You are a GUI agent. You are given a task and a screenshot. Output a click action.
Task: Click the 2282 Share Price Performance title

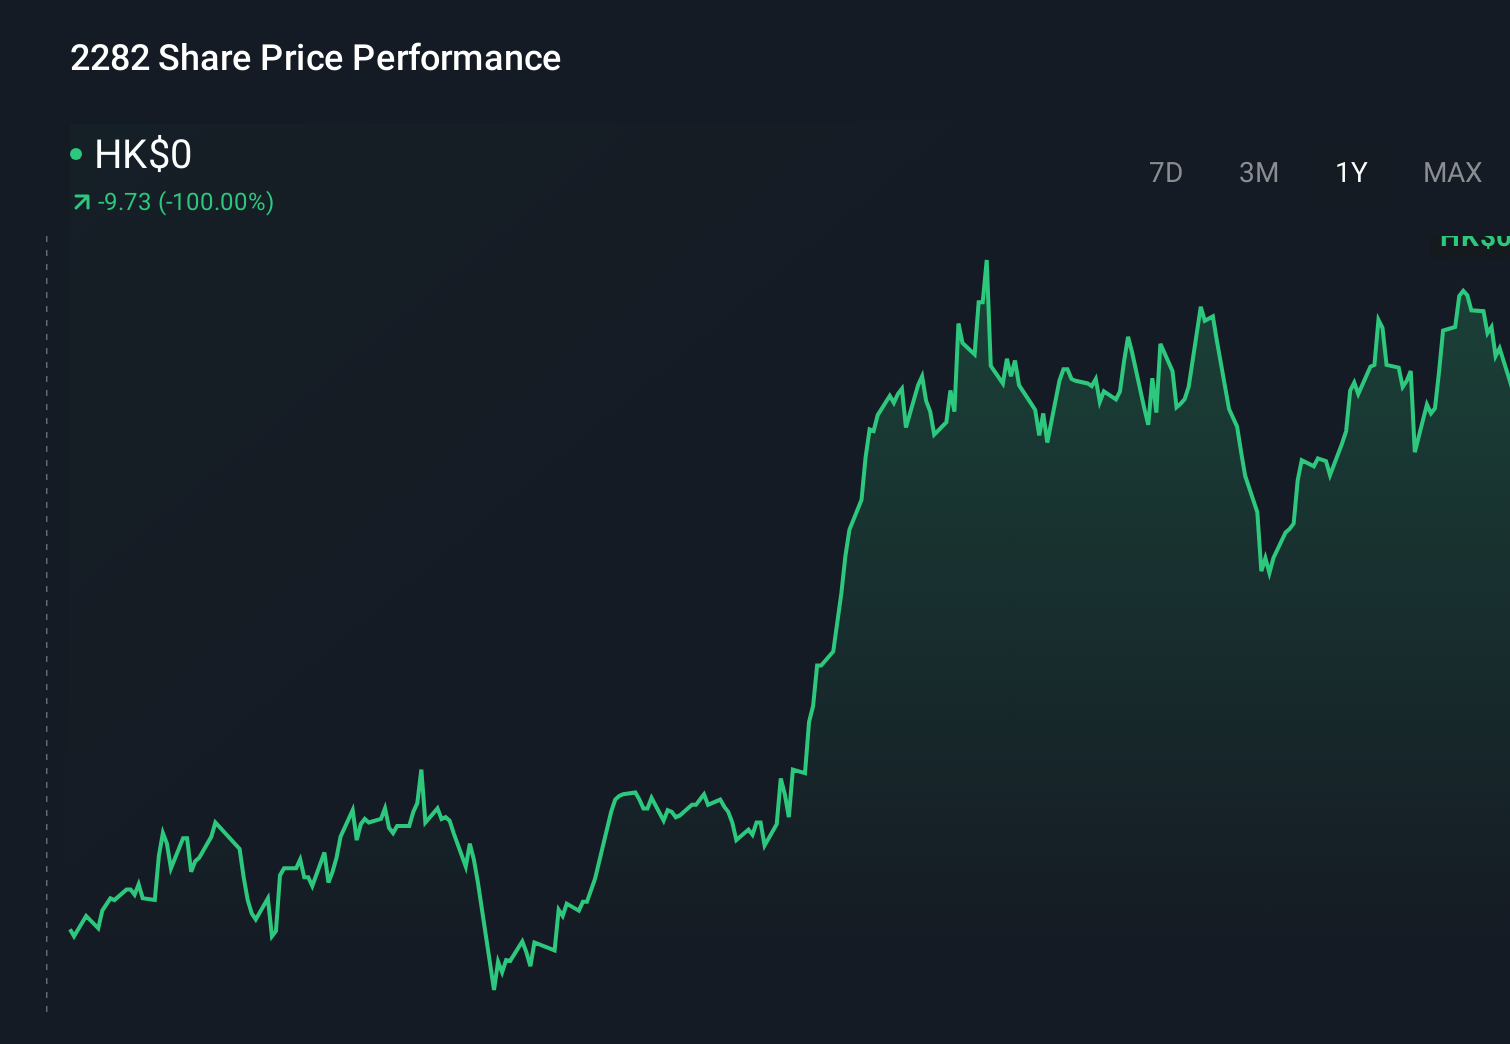[x=315, y=58]
